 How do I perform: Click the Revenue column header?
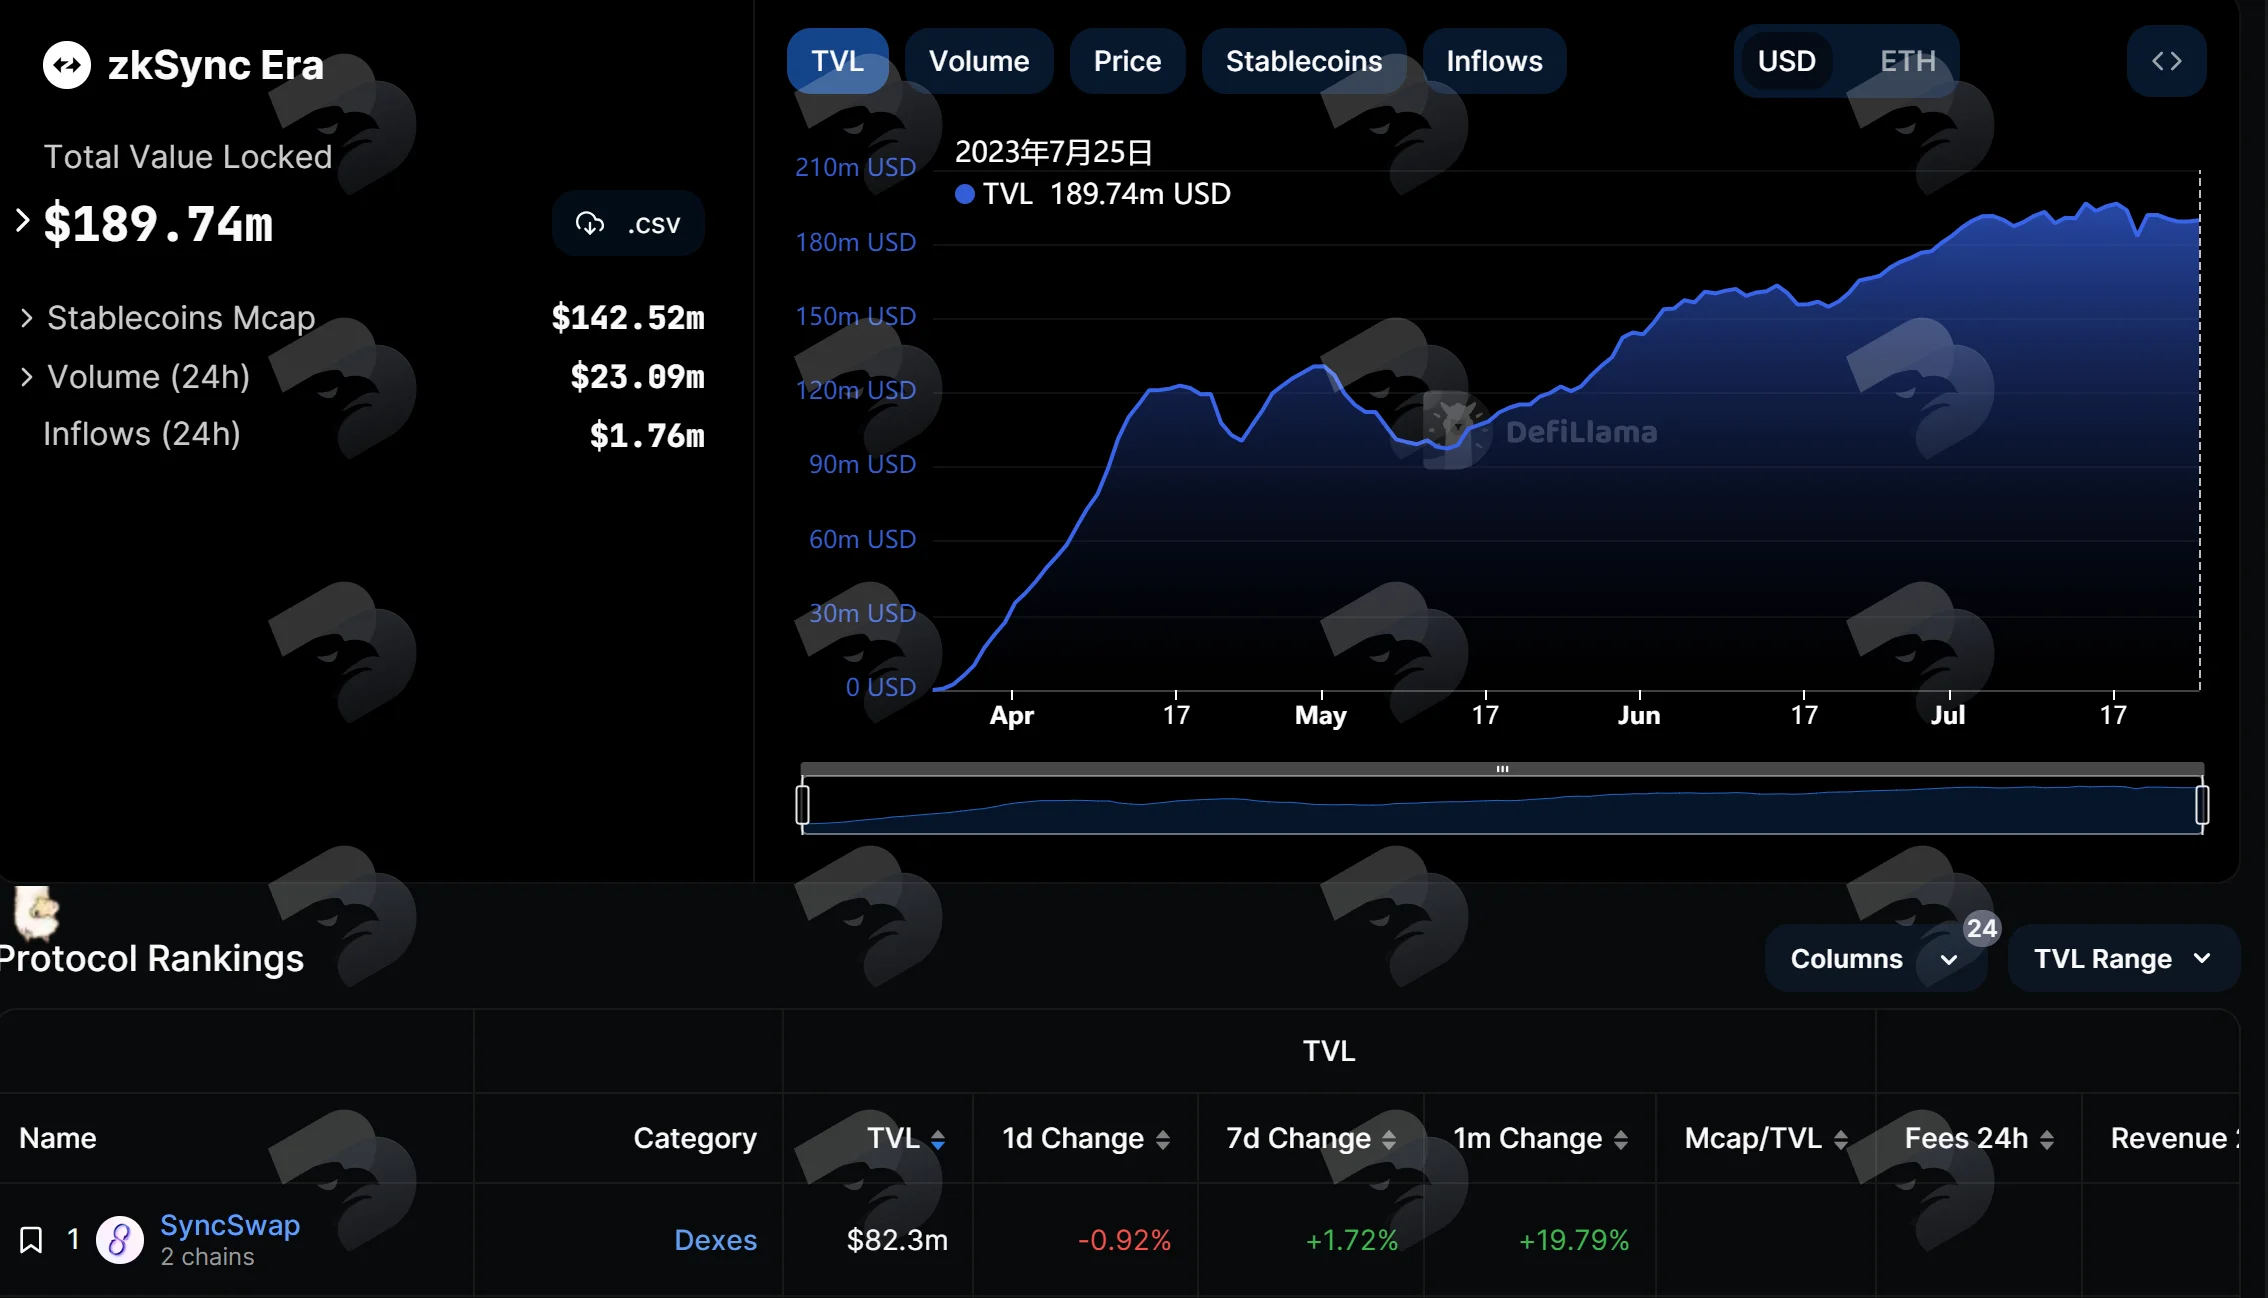pos(2175,1138)
